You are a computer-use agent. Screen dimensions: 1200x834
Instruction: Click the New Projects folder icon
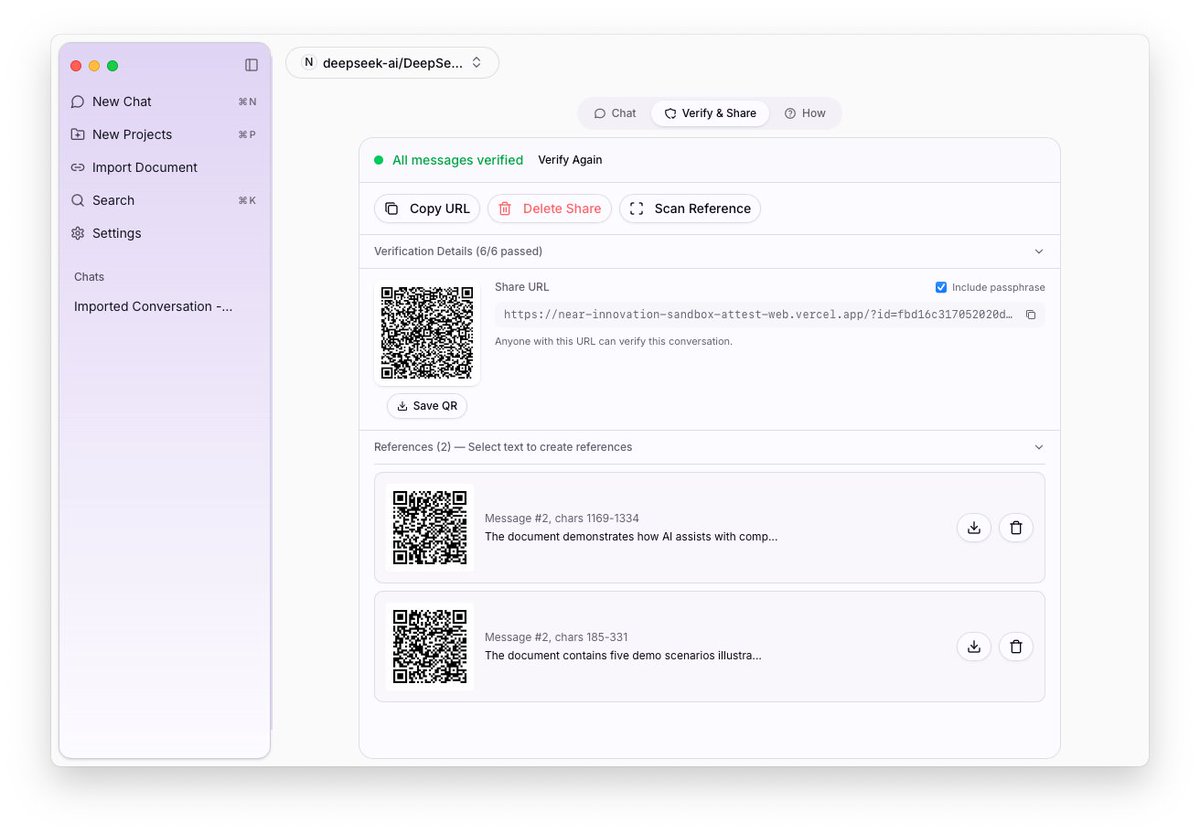78,134
